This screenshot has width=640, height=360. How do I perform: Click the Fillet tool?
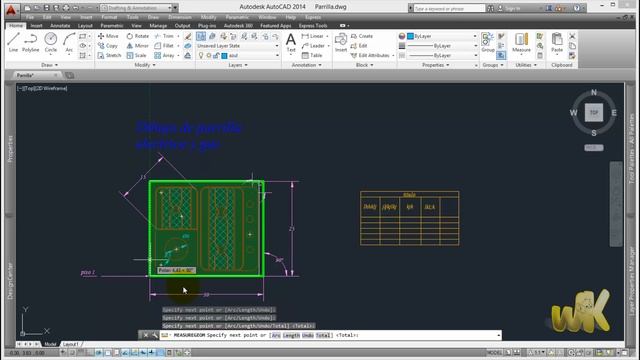tap(164, 46)
